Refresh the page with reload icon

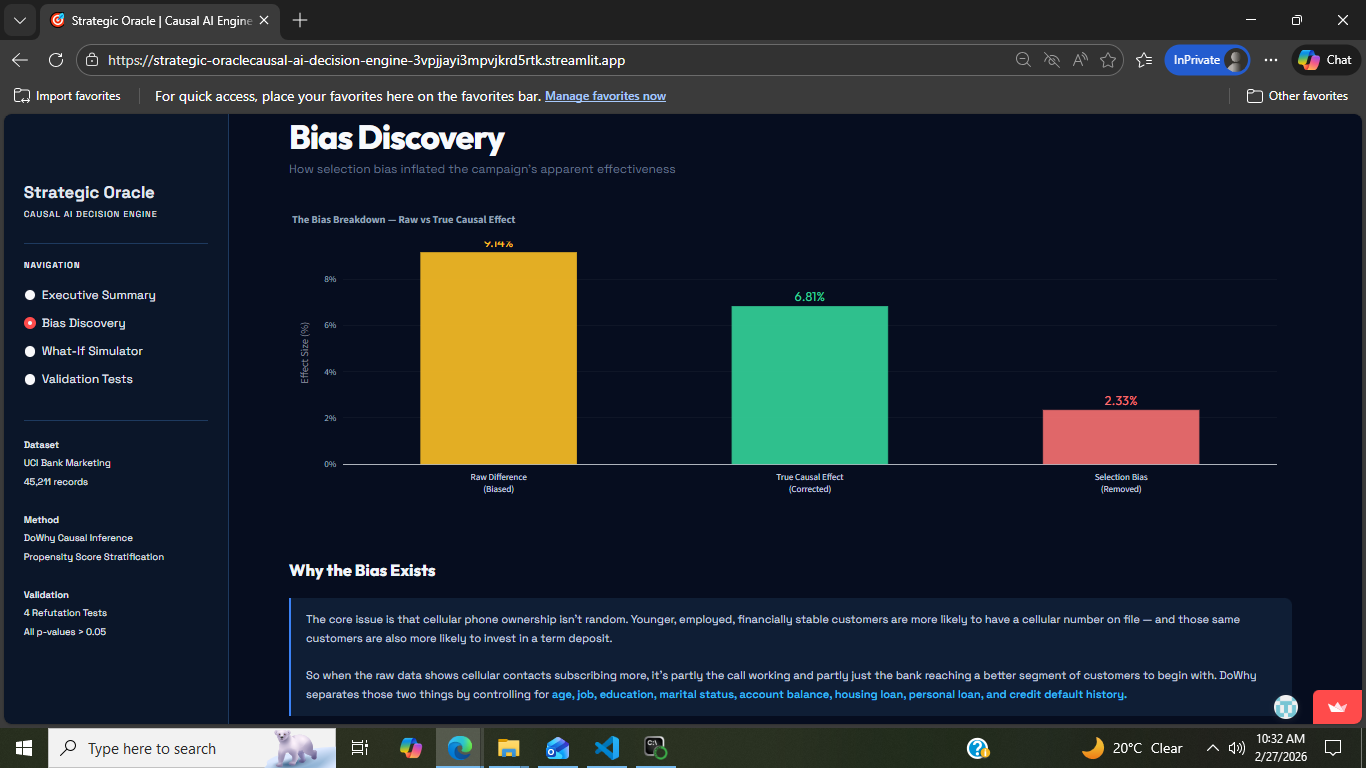tap(56, 60)
